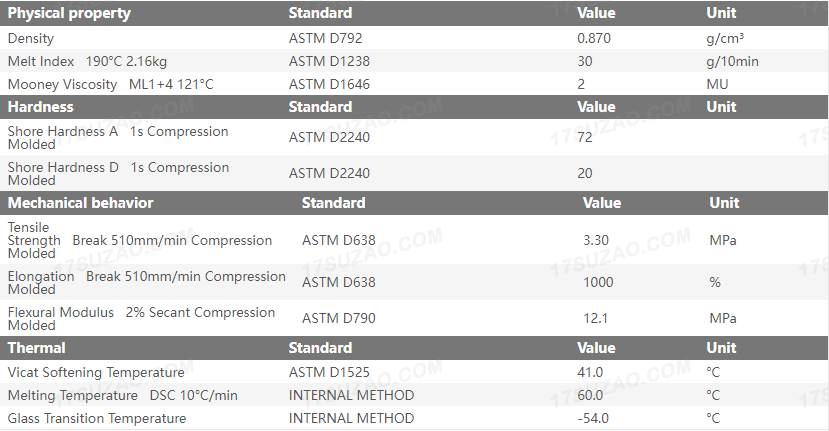The image size is (829, 431).
Task: Click the ASTM D1238 standard cell
Action: pyautogui.click(x=332, y=62)
